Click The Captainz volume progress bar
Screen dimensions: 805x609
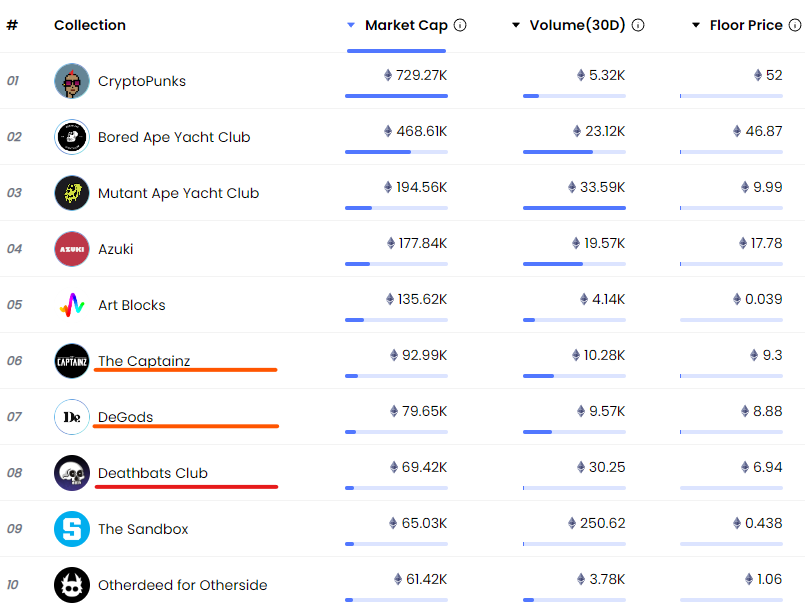pos(574,376)
